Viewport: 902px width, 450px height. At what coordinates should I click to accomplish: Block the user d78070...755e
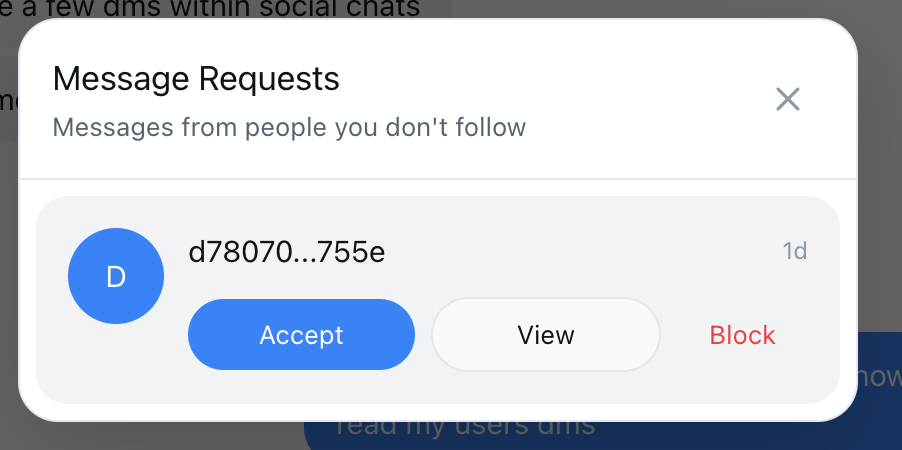742,335
